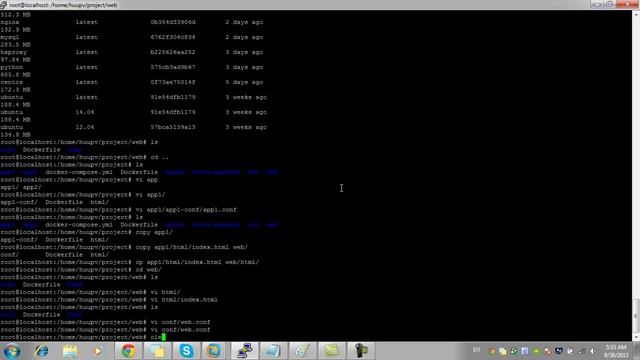Click the '5 days ago' text for centos
This screenshot has width=640, height=360.
[244, 82]
